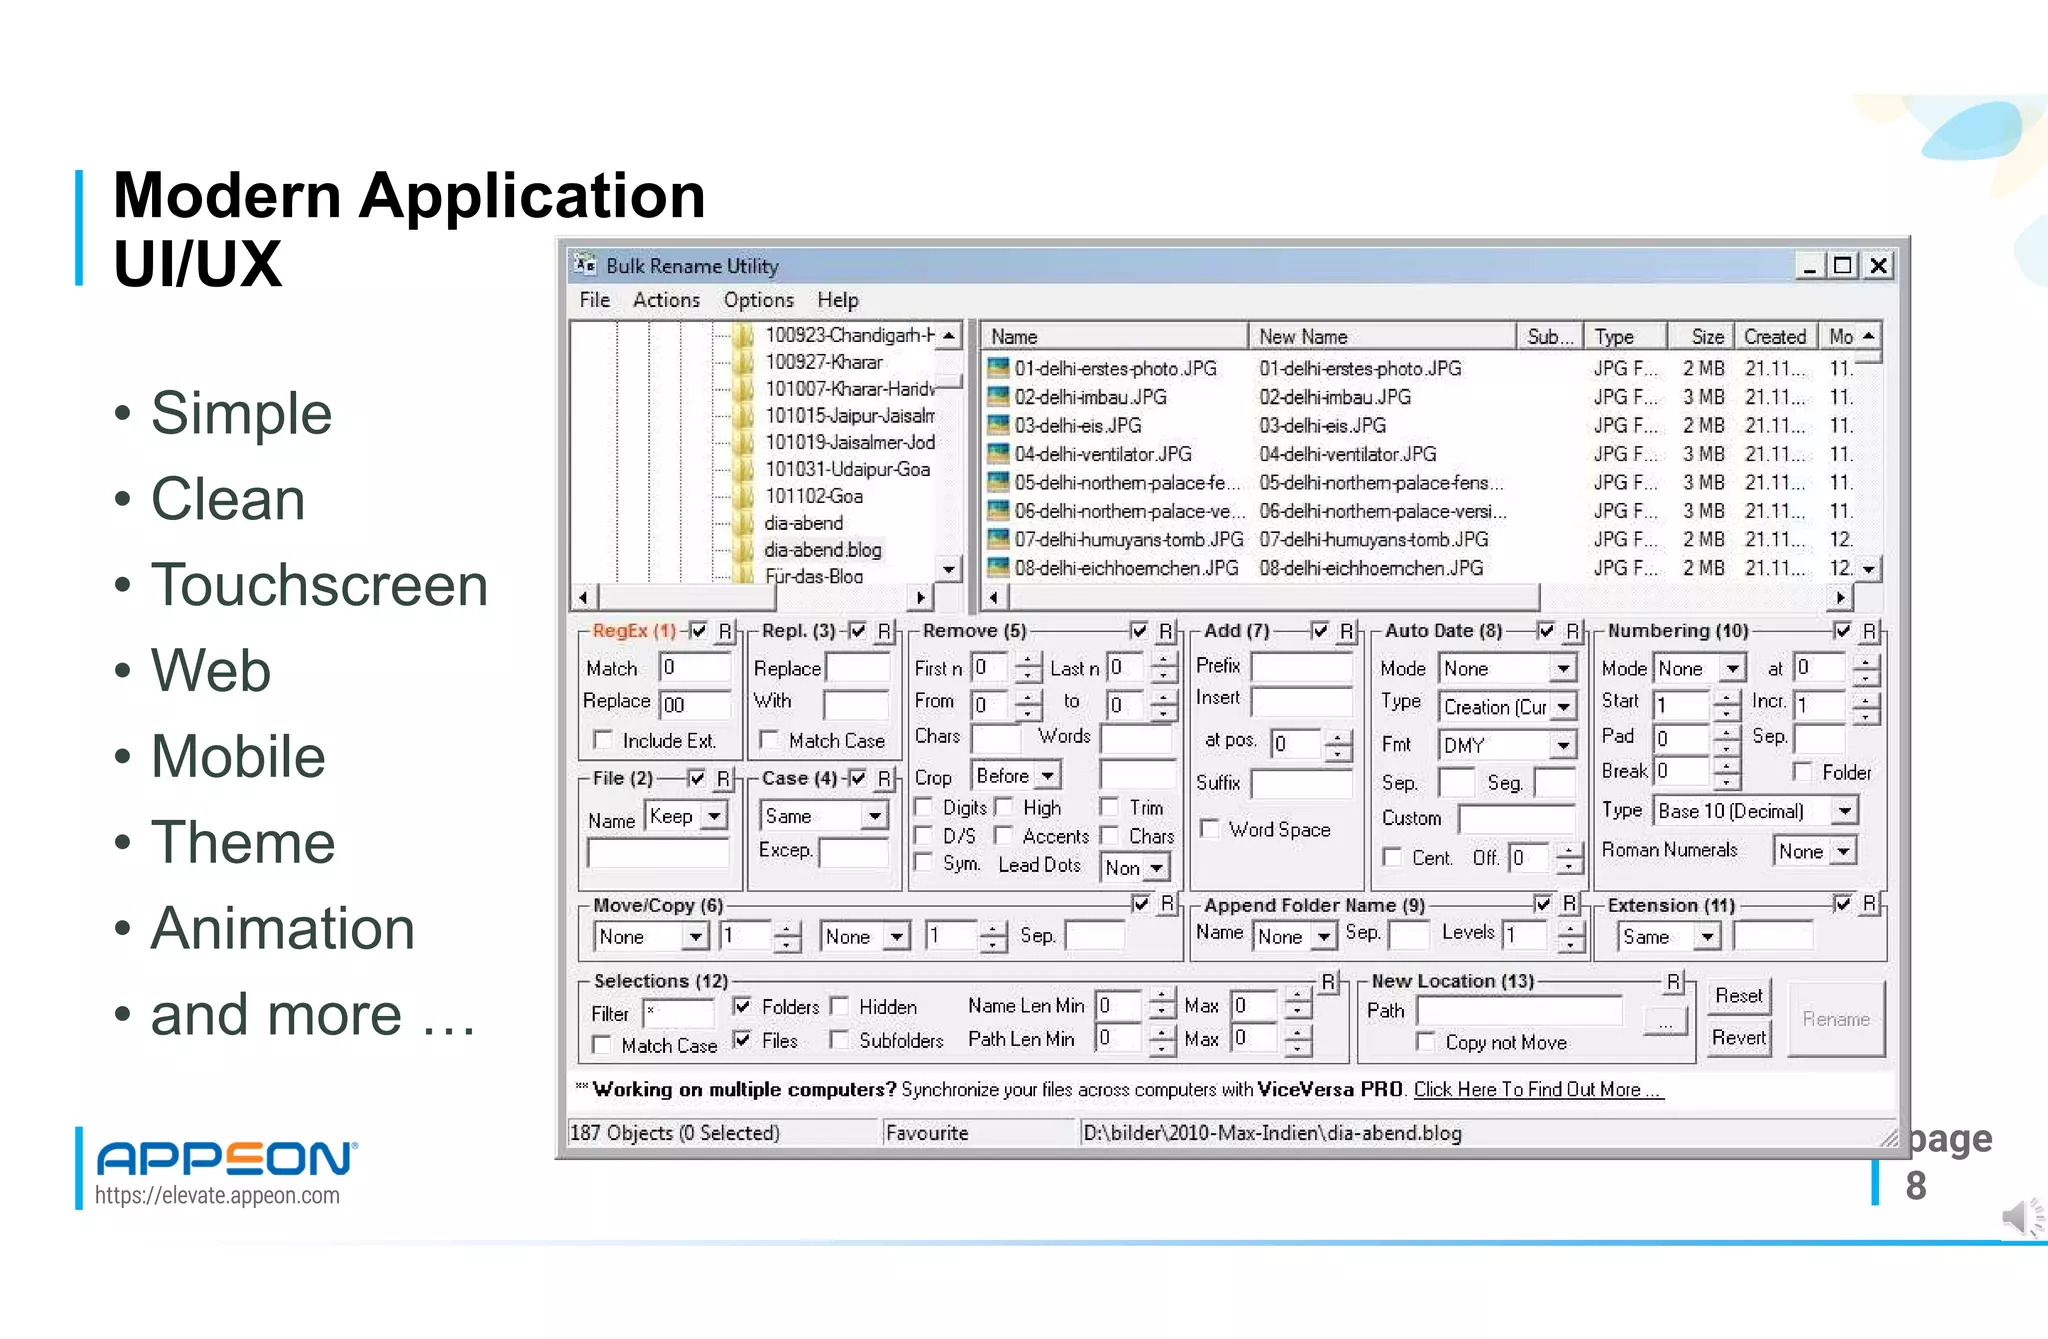This screenshot has height=1339, width=2048.
Task: Click the 'Click Here To Find Out More' link
Action: tap(1537, 1089)
